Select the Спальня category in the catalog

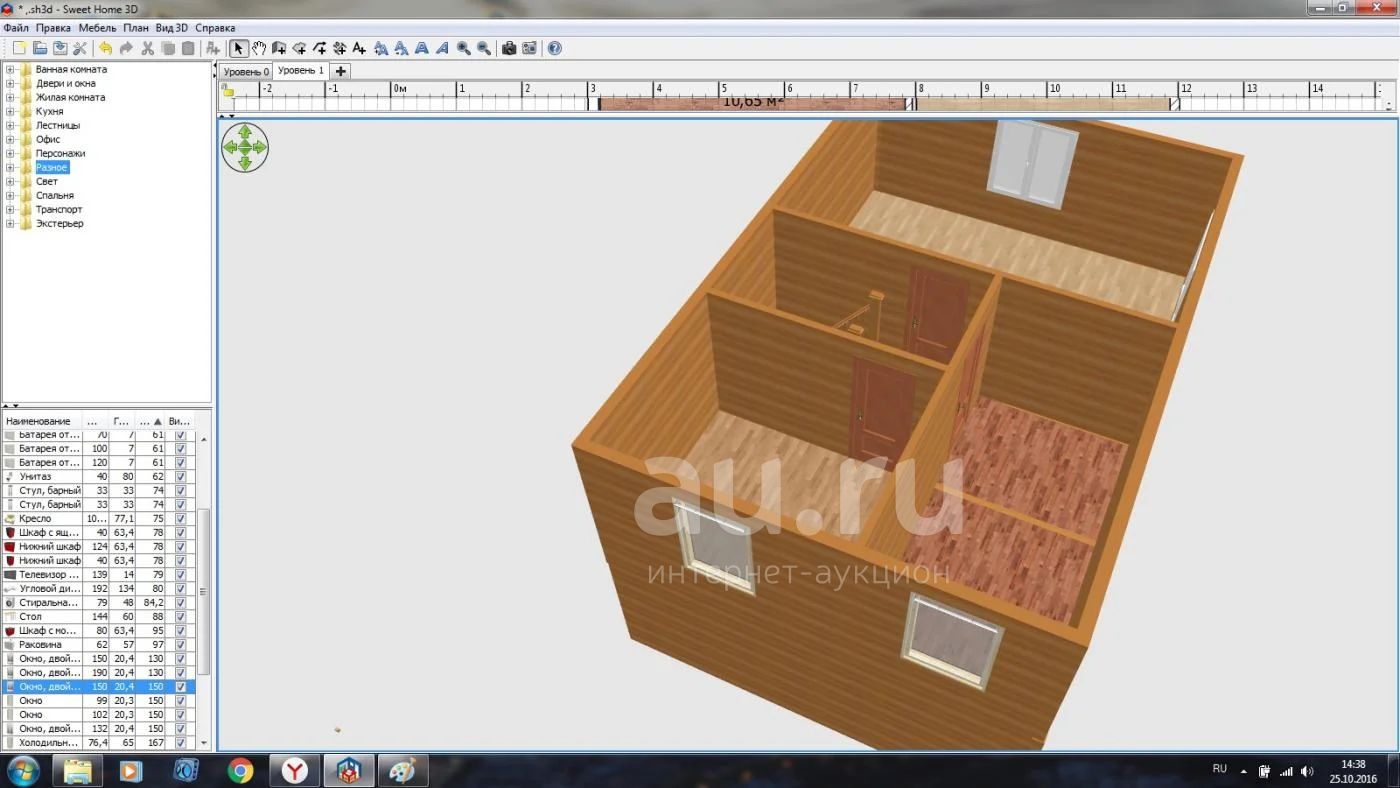(54, 196)
